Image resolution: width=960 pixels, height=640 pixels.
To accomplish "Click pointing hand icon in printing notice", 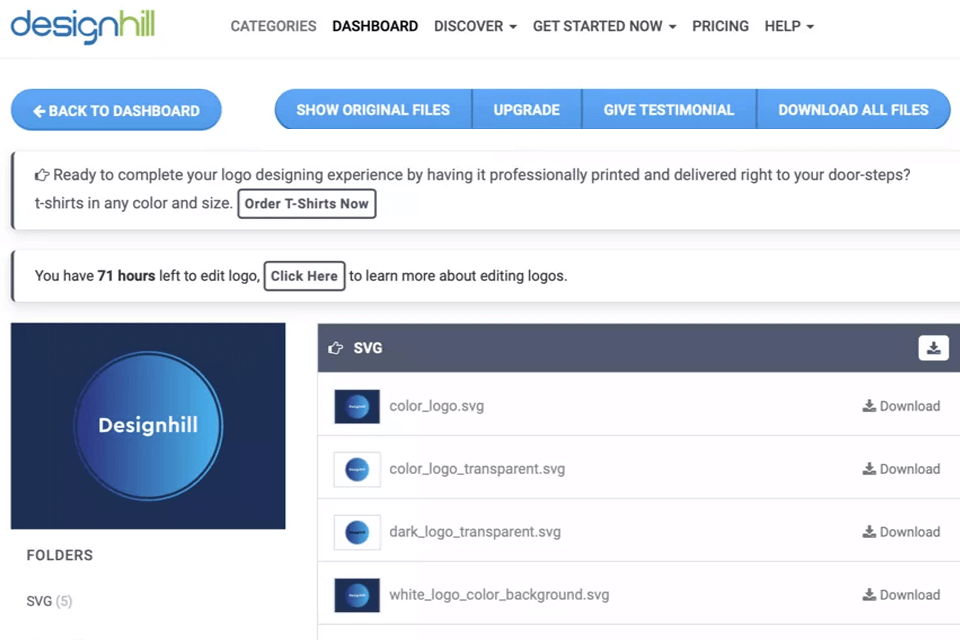I will click(x=42, y=175).
